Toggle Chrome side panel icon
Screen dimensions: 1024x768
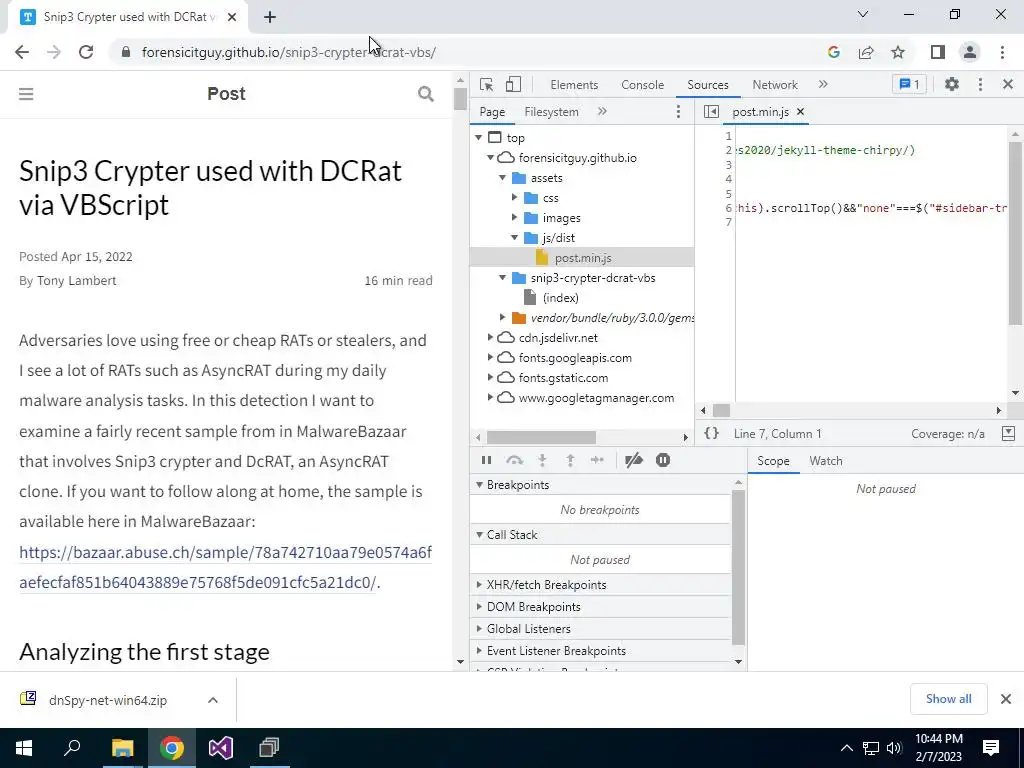tap(938, 52)
